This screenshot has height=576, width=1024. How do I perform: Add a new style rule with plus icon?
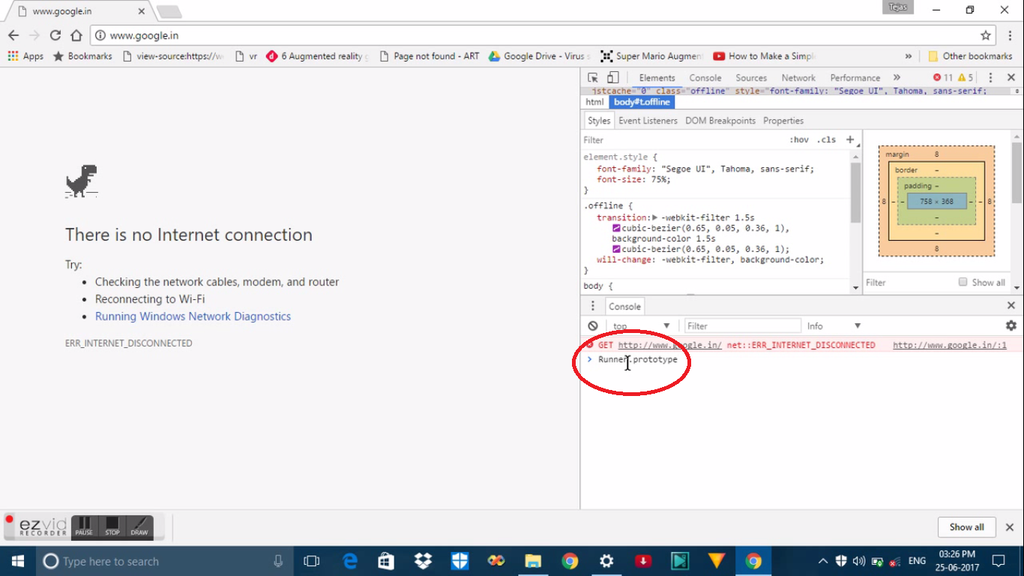click(x=850, y=139)
